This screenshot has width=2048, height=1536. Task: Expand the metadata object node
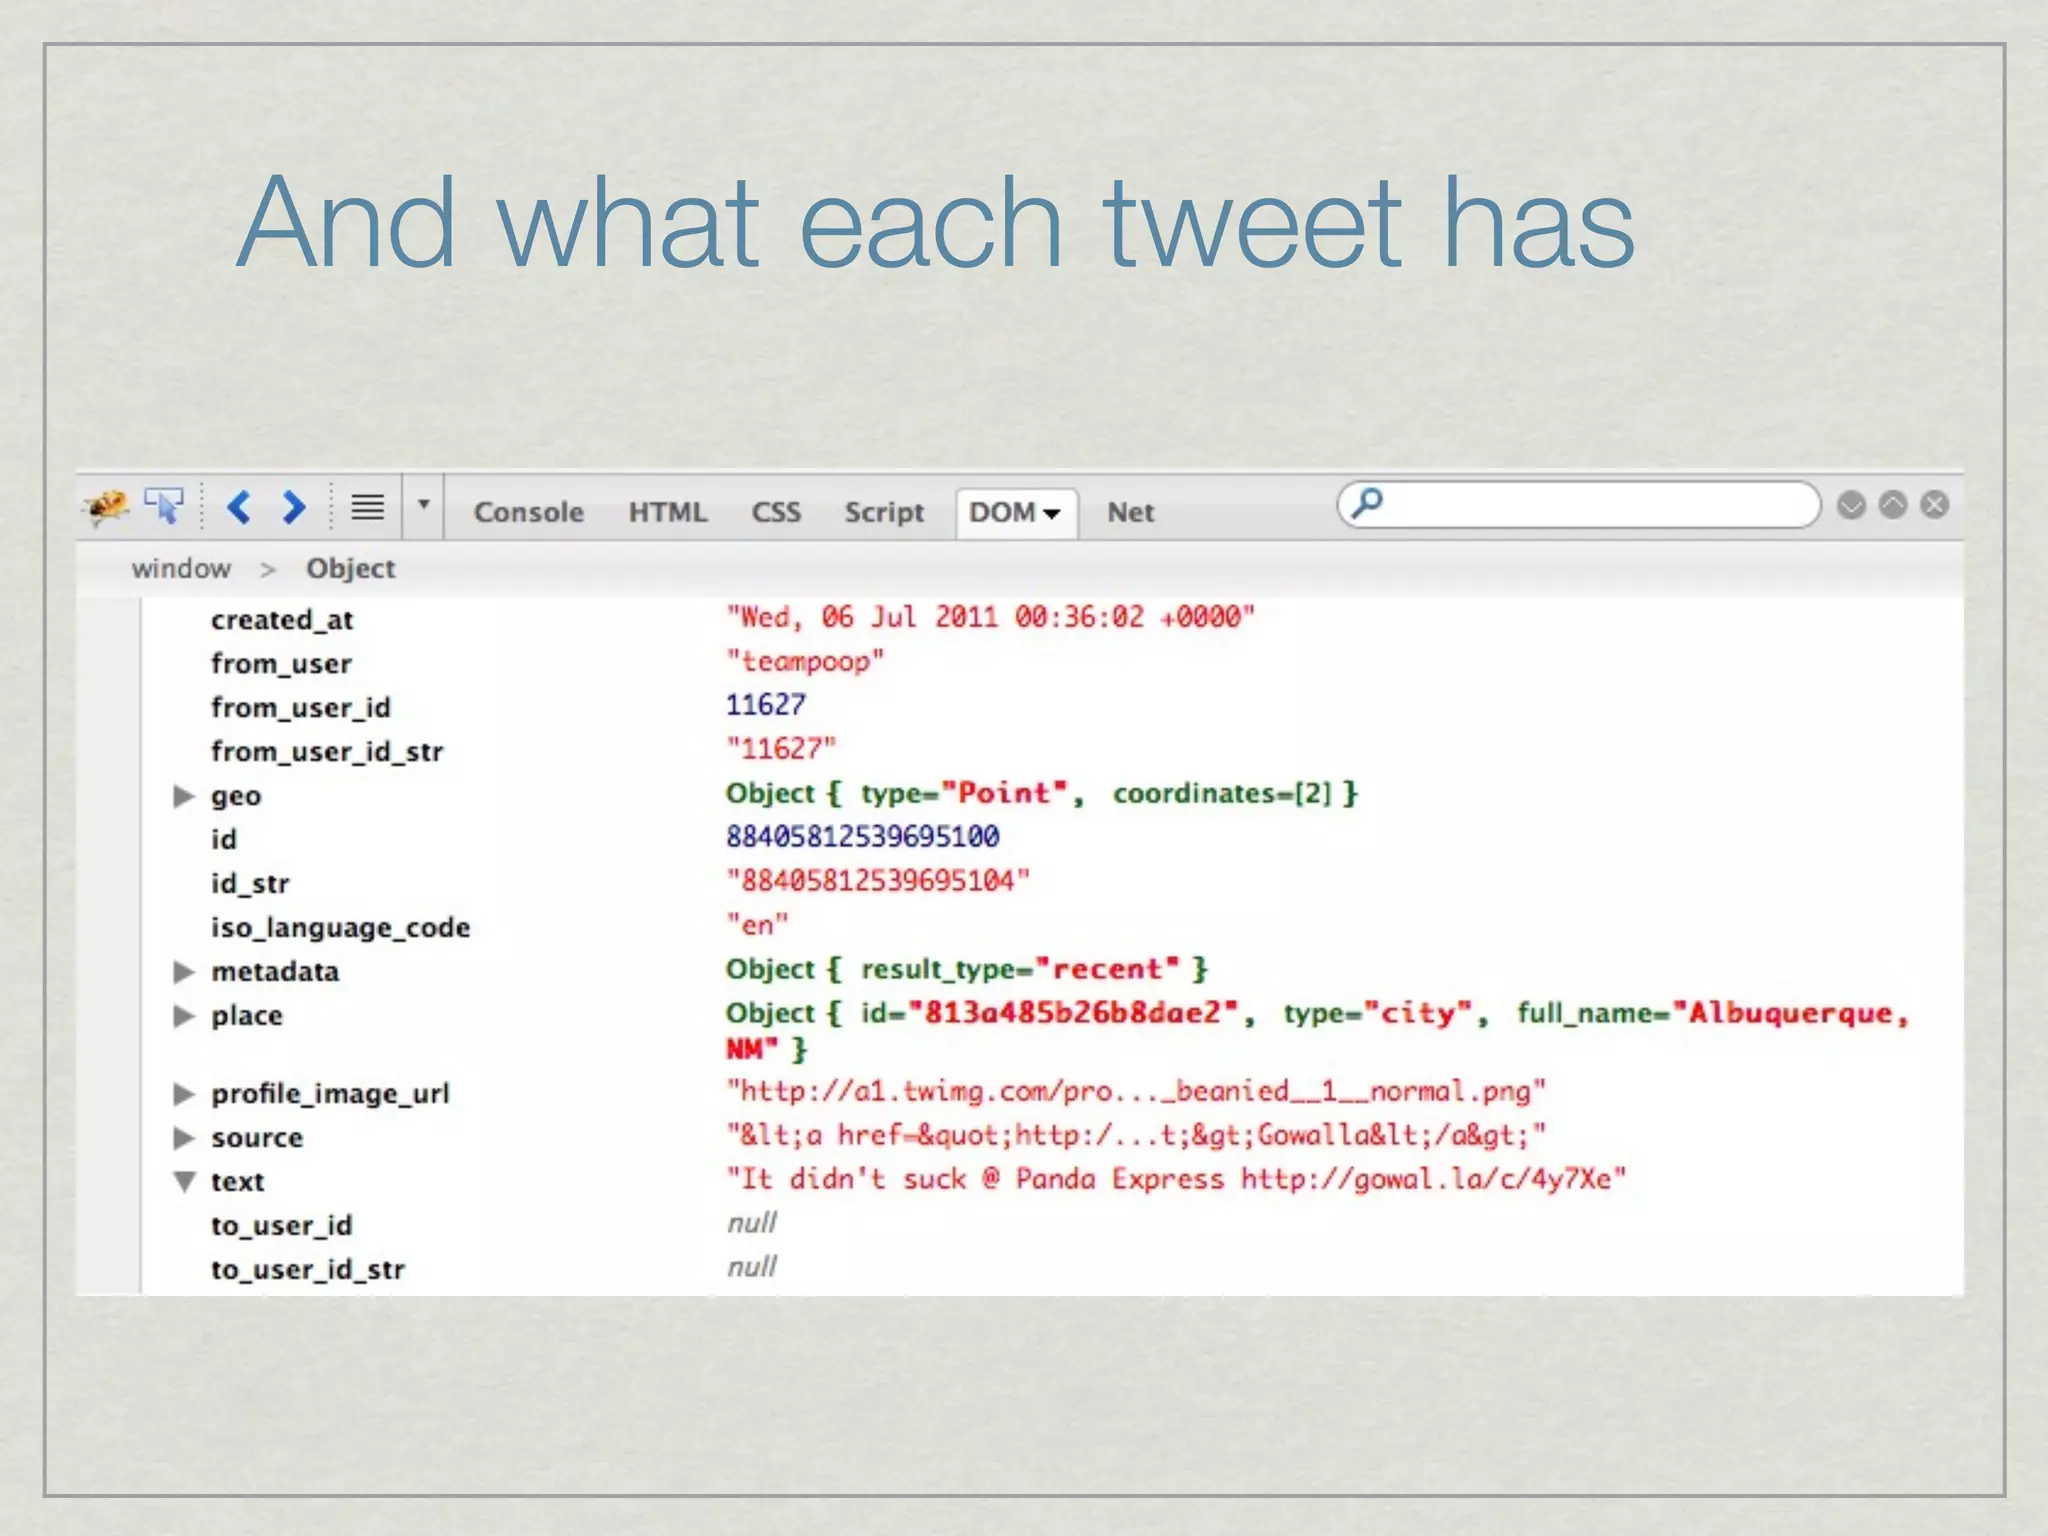click(x=183, y=972)
